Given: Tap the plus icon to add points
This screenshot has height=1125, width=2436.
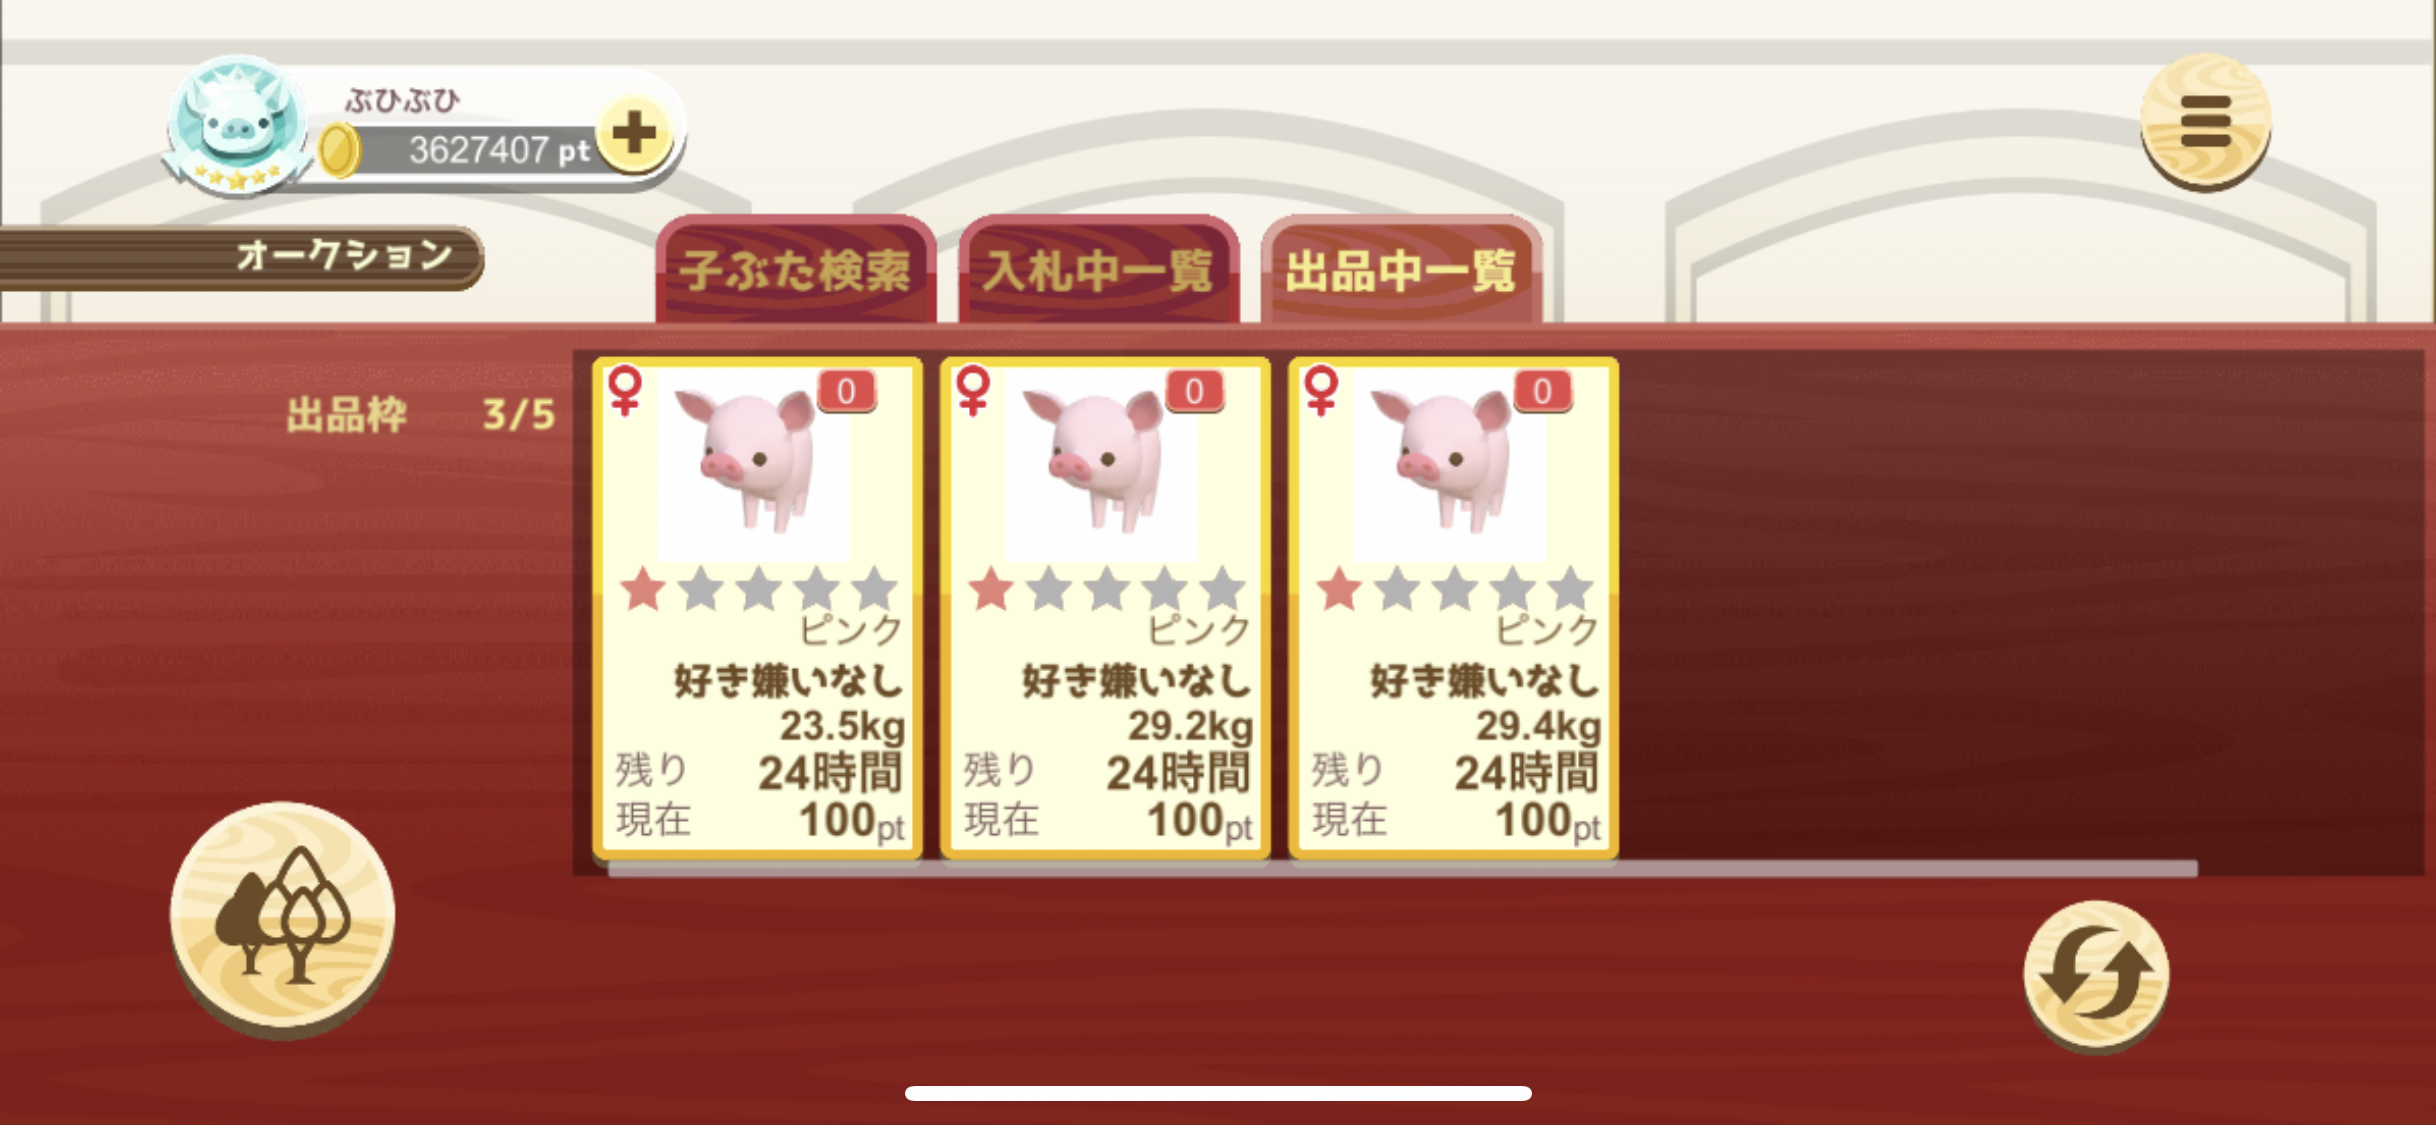Looking at the screenshot, I should [634, 133].
